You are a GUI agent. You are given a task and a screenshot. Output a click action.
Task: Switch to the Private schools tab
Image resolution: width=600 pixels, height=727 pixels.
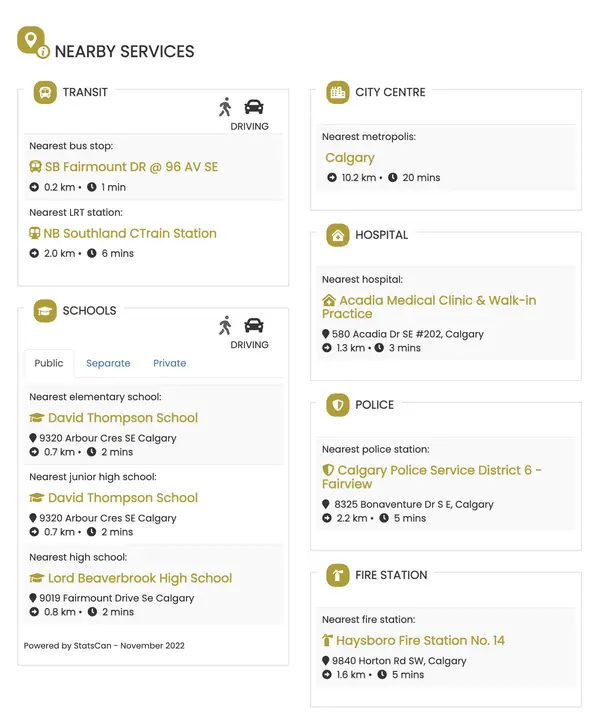[x=169, y=363]
